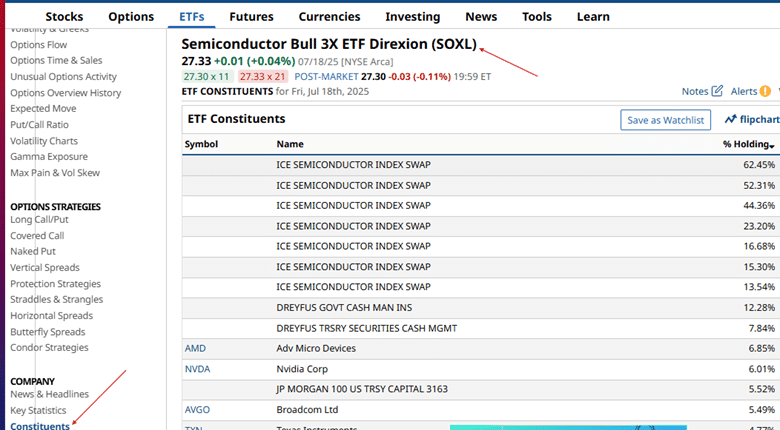Image resolution: width=780 pixels, height=430 pixels.
Task: Open the Options top menu tab
Action: 131,16
